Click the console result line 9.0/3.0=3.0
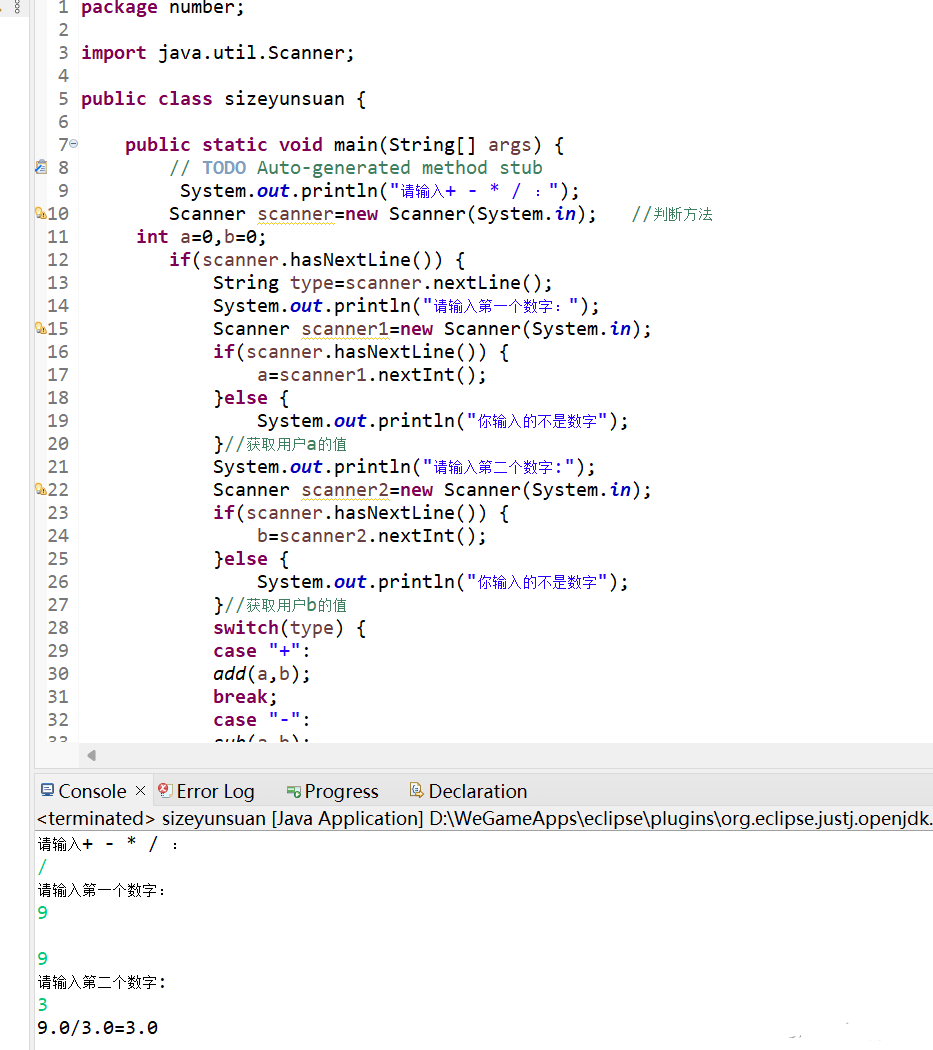This screenshot has height=1050, width=933. [x=97, y=1027]
